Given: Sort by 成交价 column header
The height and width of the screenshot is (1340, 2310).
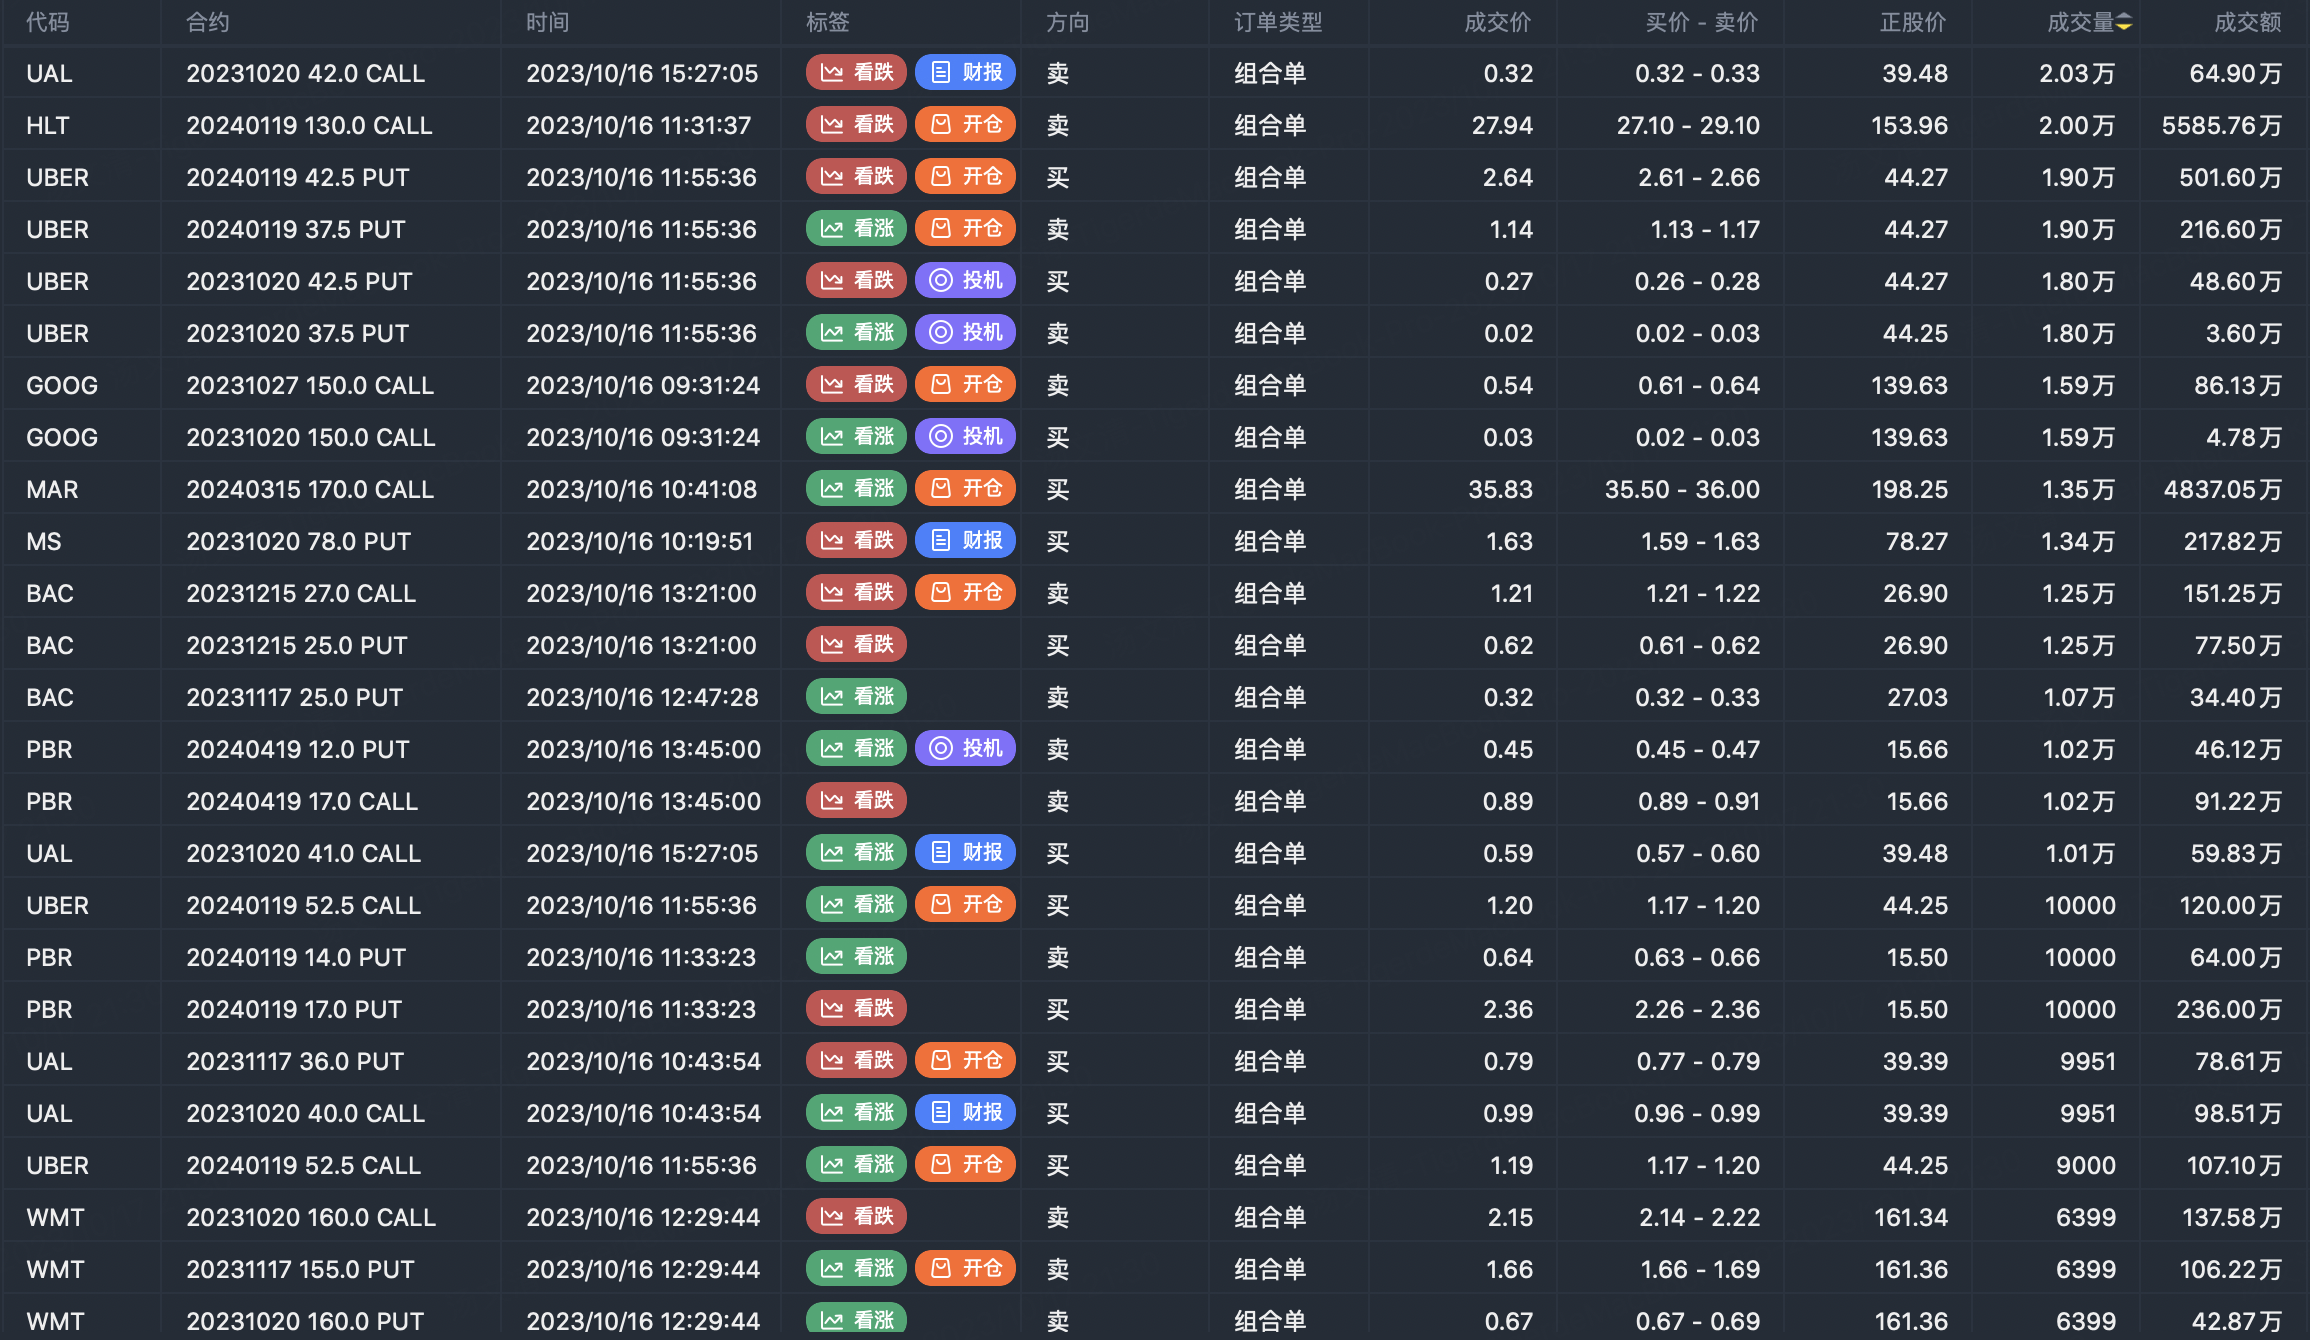Looking at the screenshot, I should pyautogui.click(x=1498, y=22).
